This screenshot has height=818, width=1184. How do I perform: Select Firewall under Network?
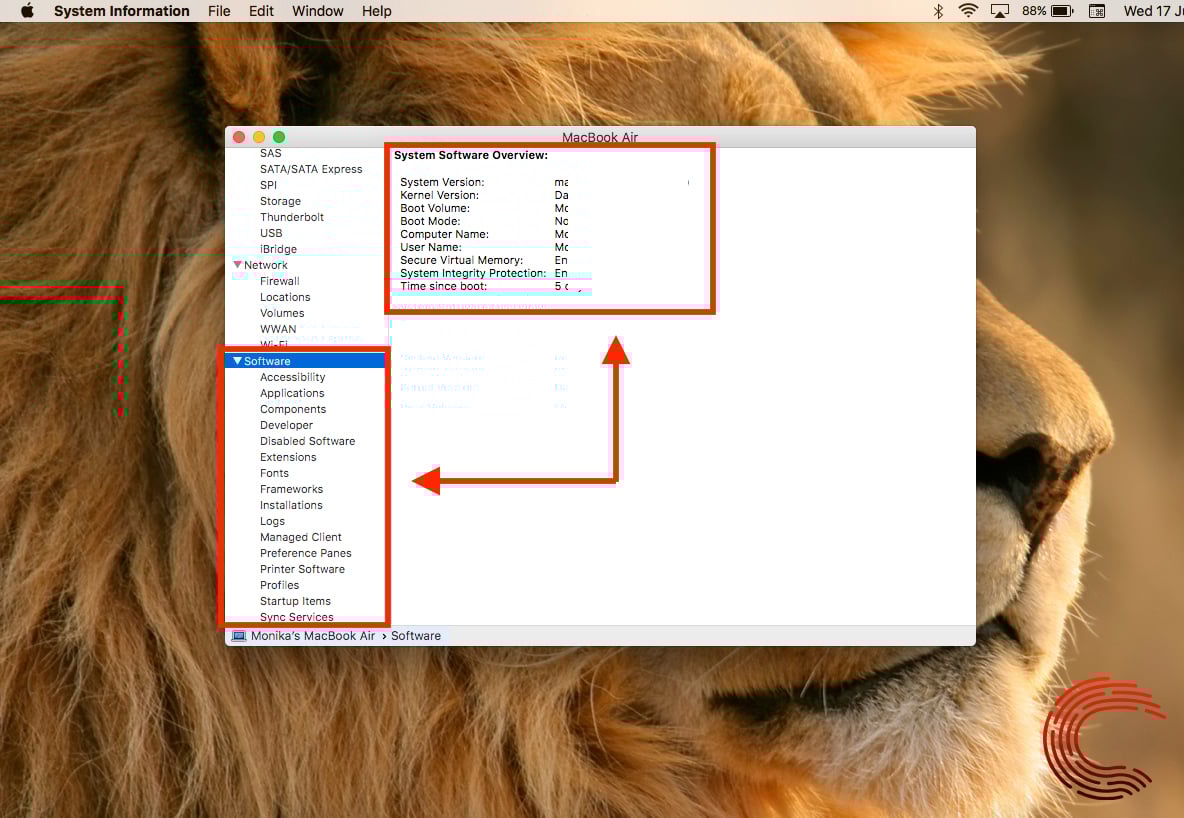coord(279,281)
